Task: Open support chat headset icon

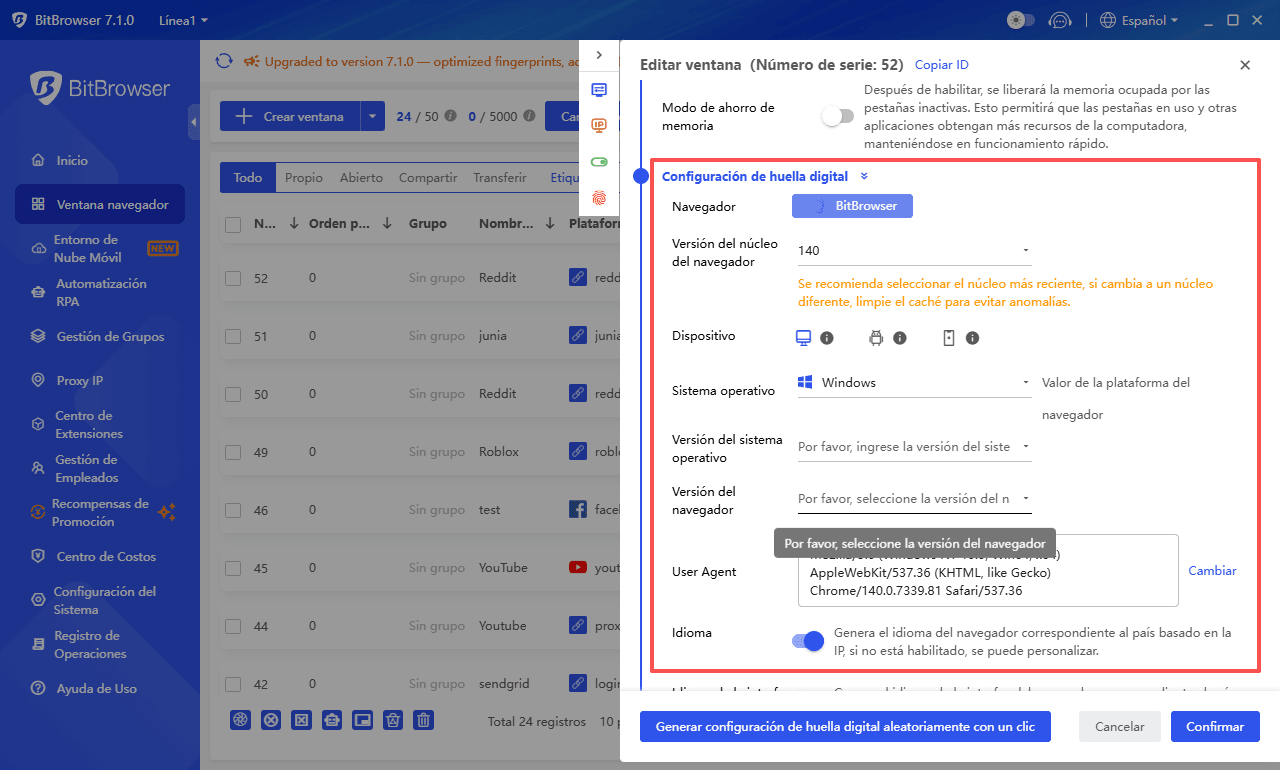Action: click(1062, 20)
